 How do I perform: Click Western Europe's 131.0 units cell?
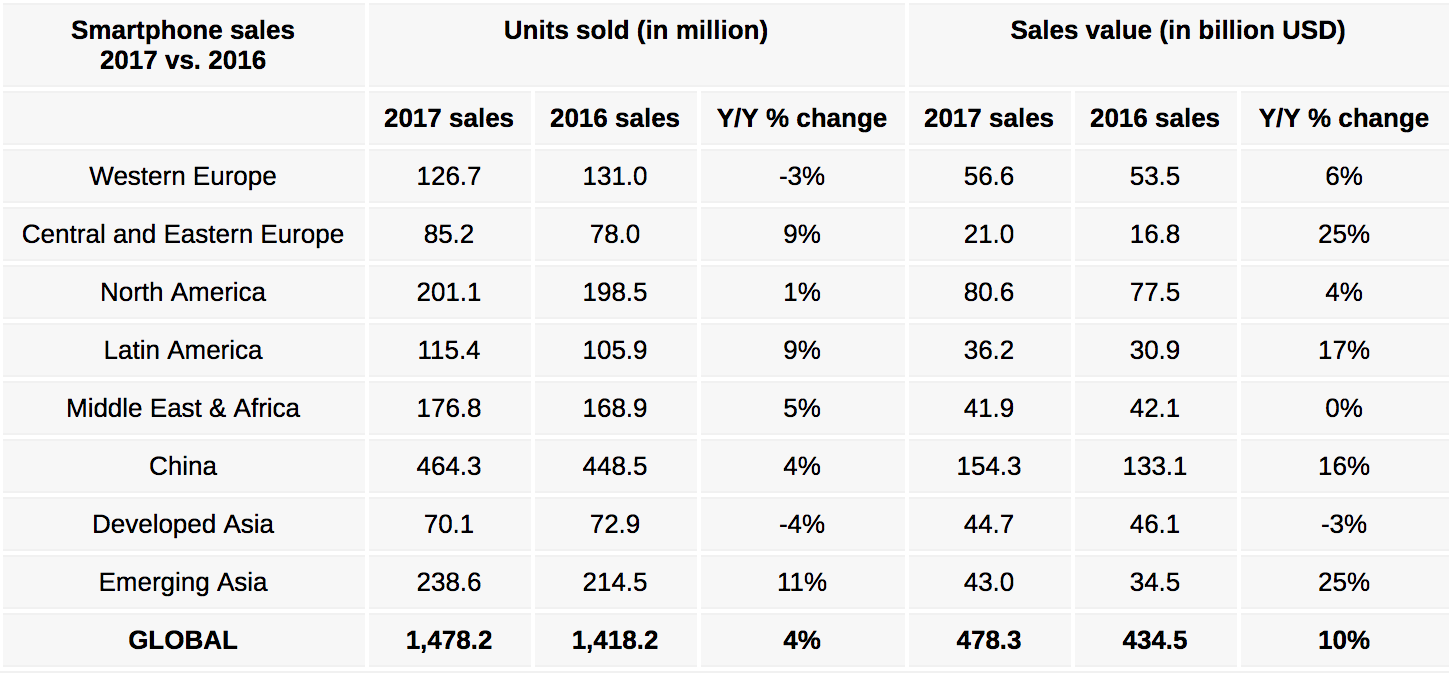coord(615,177)
